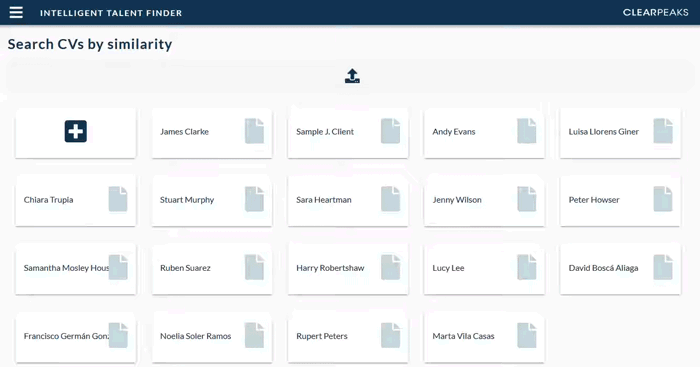Click Jenny Wilson's file icon
Viewport: 700px width, 367px height.
coord(527,199)
